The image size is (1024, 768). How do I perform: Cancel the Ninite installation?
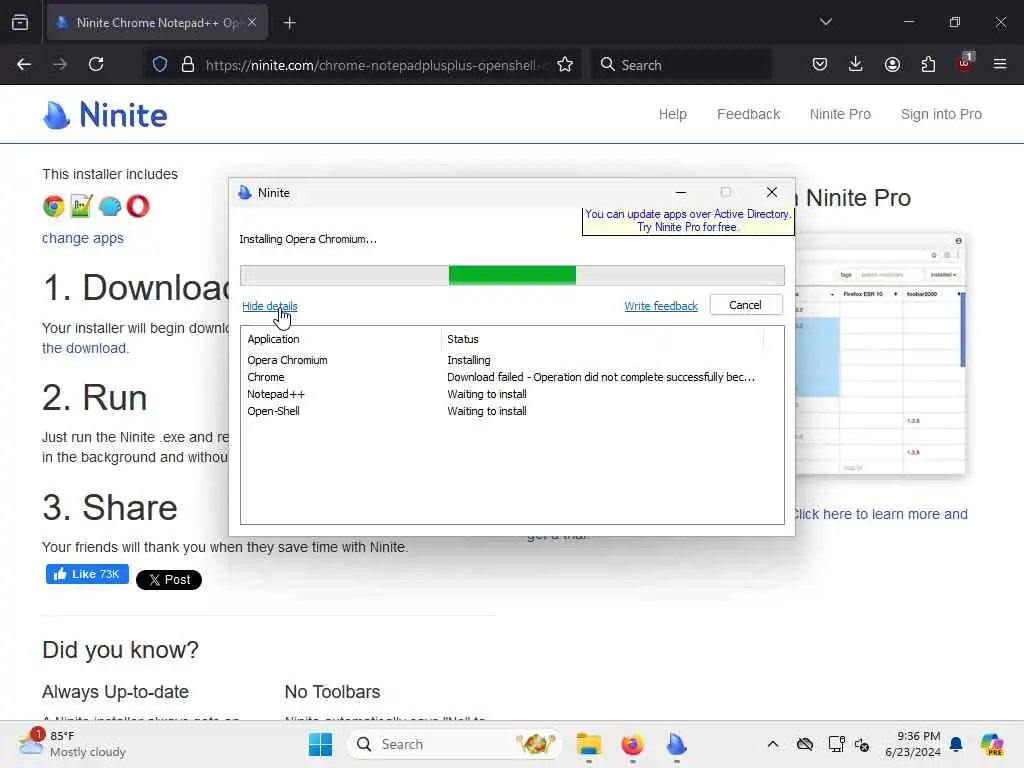[x=745, y=305]
